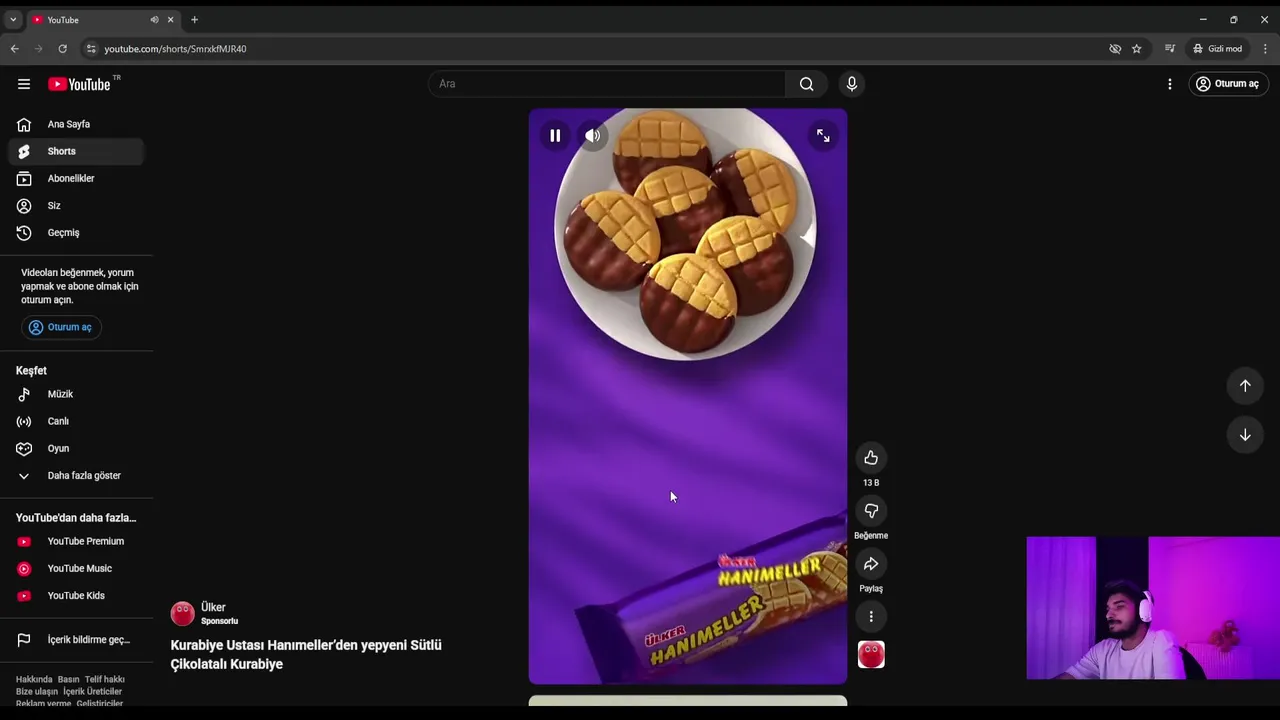Screen dimensions: 1280x720
Task: Focus the Ara search field
Action: click(x=607, y=84)
